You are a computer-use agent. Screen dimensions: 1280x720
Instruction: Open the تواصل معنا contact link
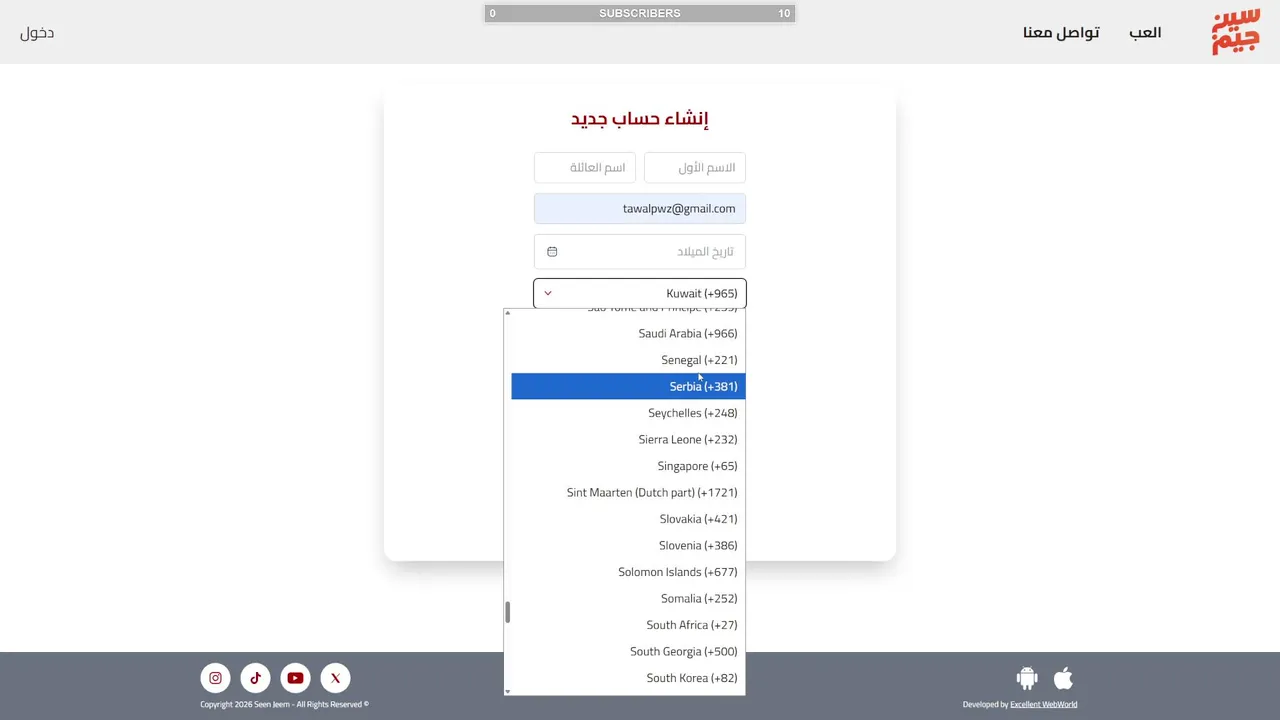tap(1061, 33)
